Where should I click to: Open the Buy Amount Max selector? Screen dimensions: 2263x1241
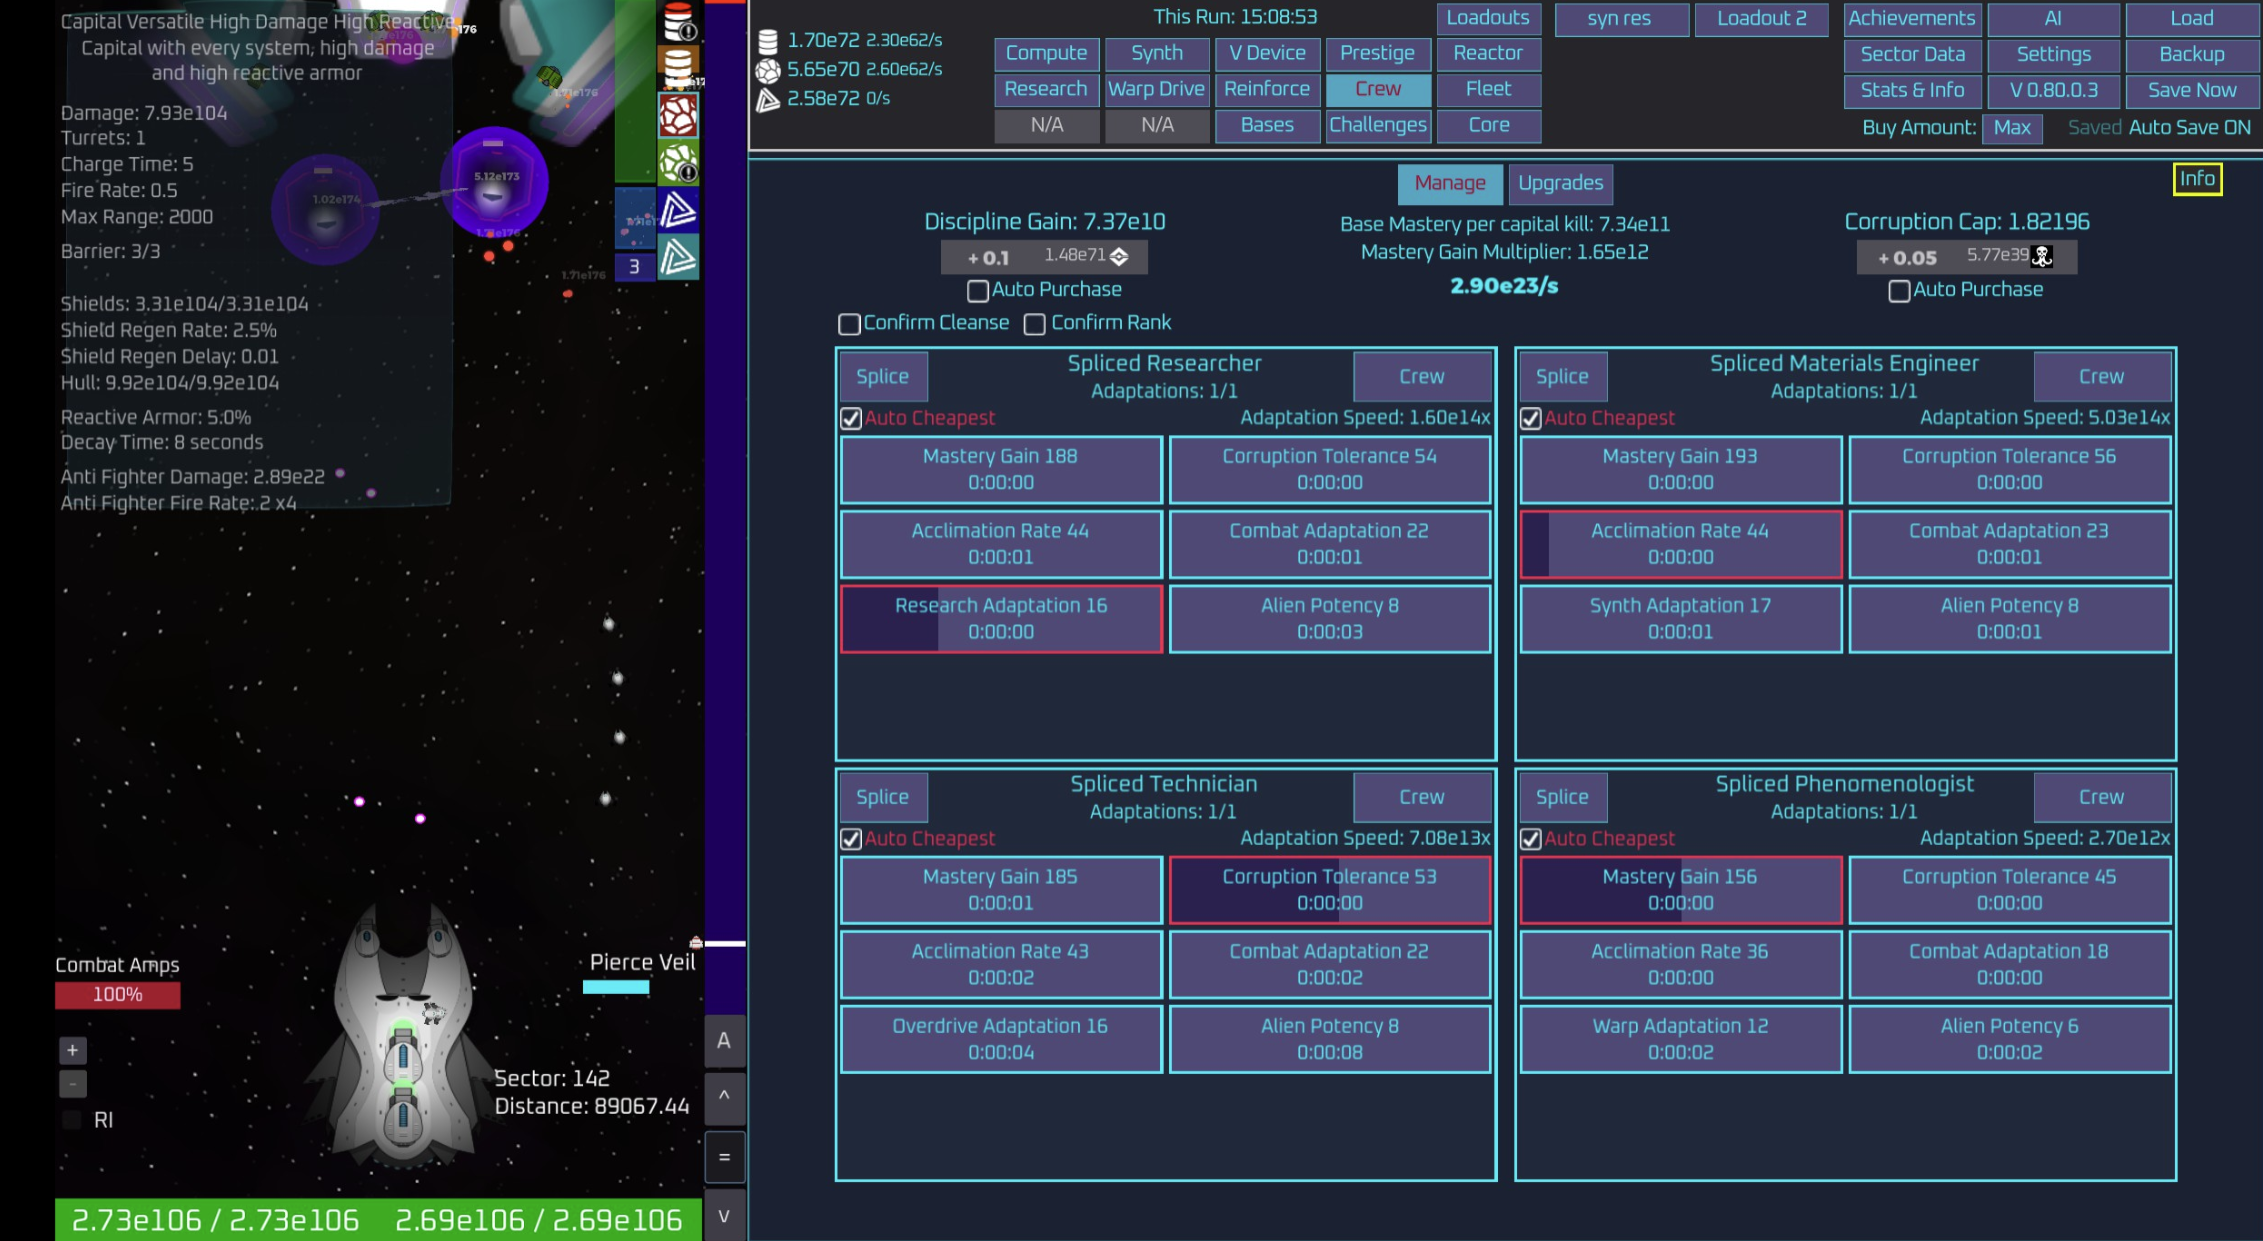click(x=2011, y=128)
